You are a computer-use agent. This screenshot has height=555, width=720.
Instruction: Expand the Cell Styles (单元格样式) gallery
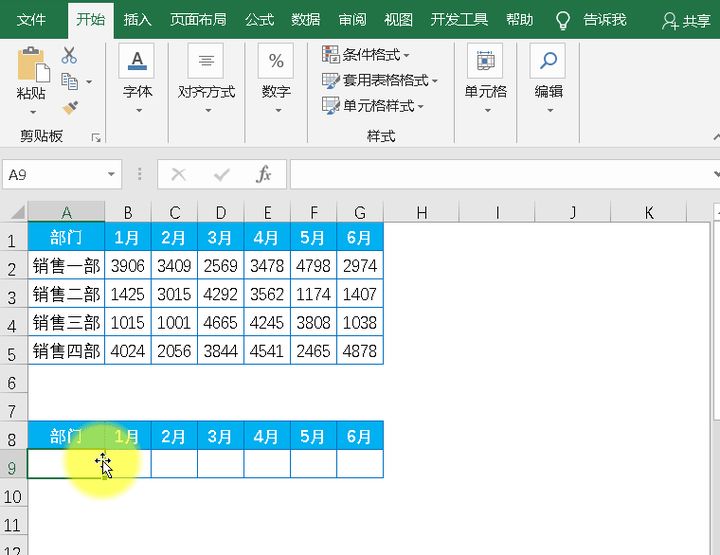373,105
